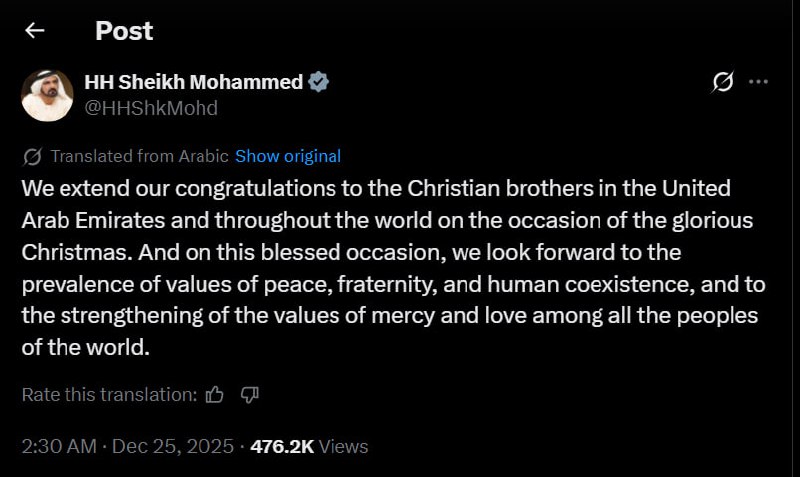
Task: Click the 'Translated from Arabic' label
Action: point(139,156)
